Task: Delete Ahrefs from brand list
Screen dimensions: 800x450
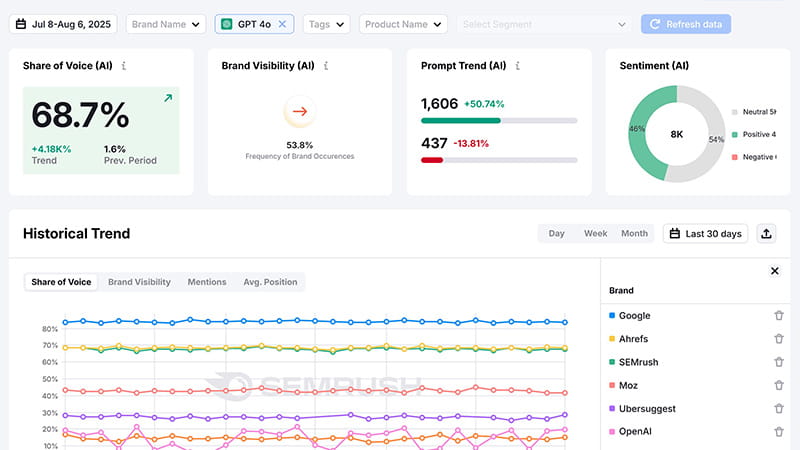Action: pos(779,339)
